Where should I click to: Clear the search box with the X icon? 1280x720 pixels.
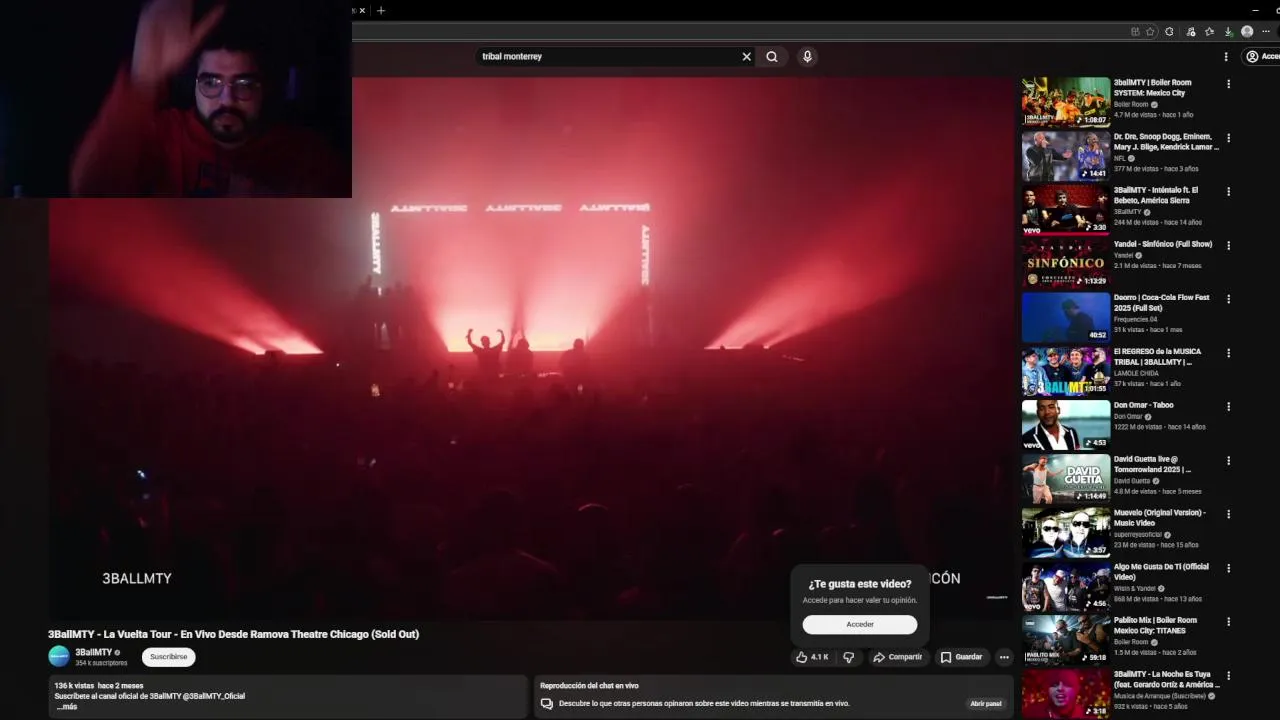pos(746,57)
